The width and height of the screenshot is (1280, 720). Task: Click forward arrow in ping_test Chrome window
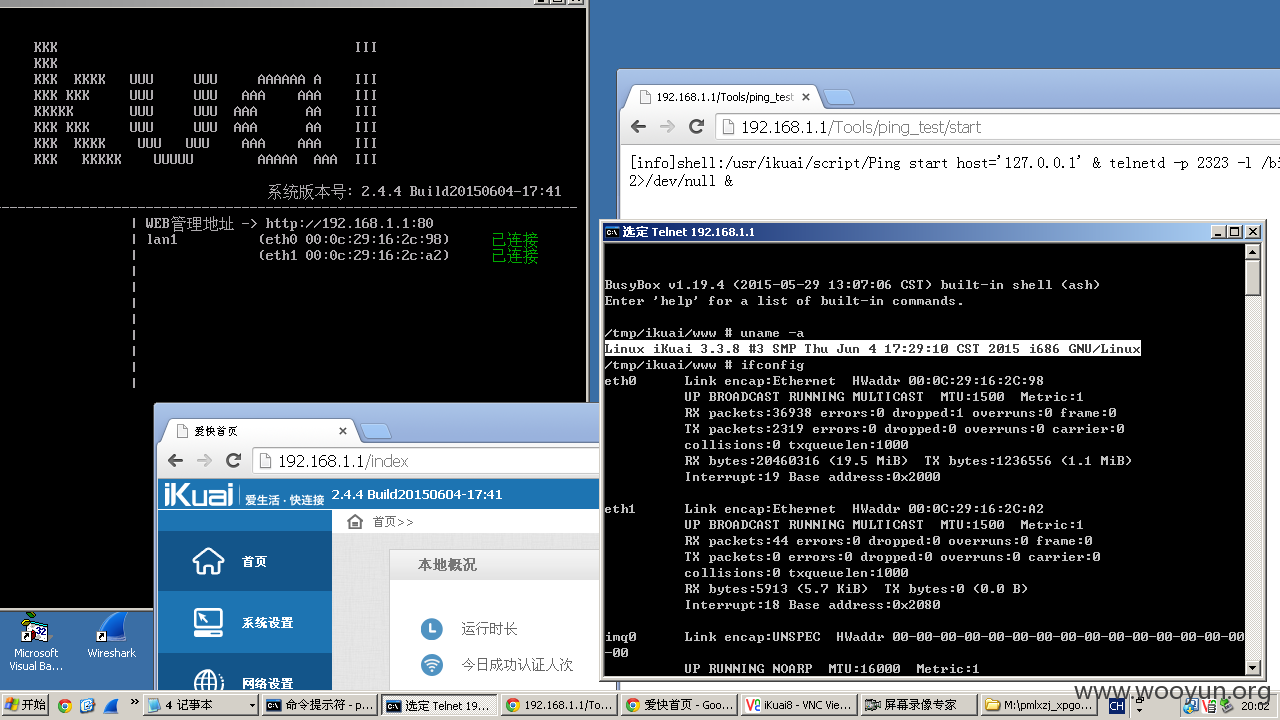click(667, 127)
